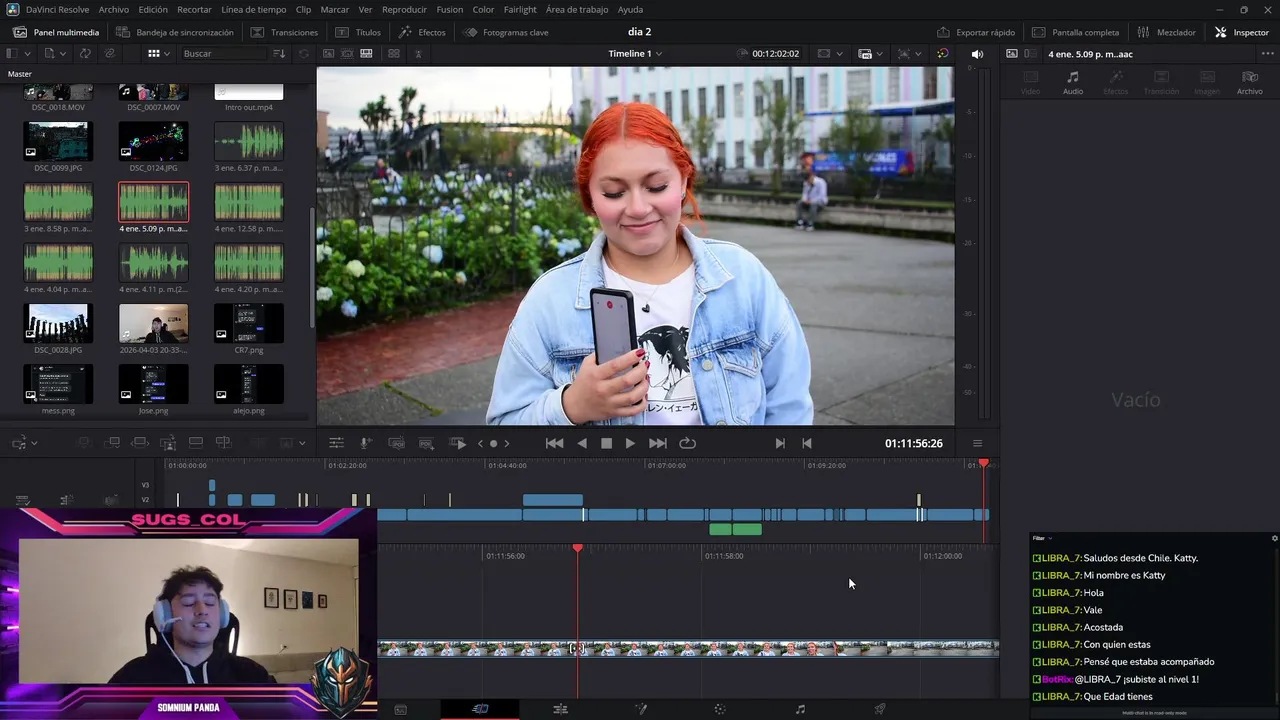Open the Fusion page icon

641,709
